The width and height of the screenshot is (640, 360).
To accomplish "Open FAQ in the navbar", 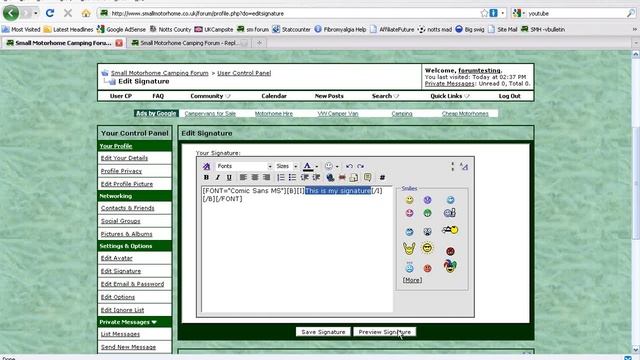I will 158,96.
